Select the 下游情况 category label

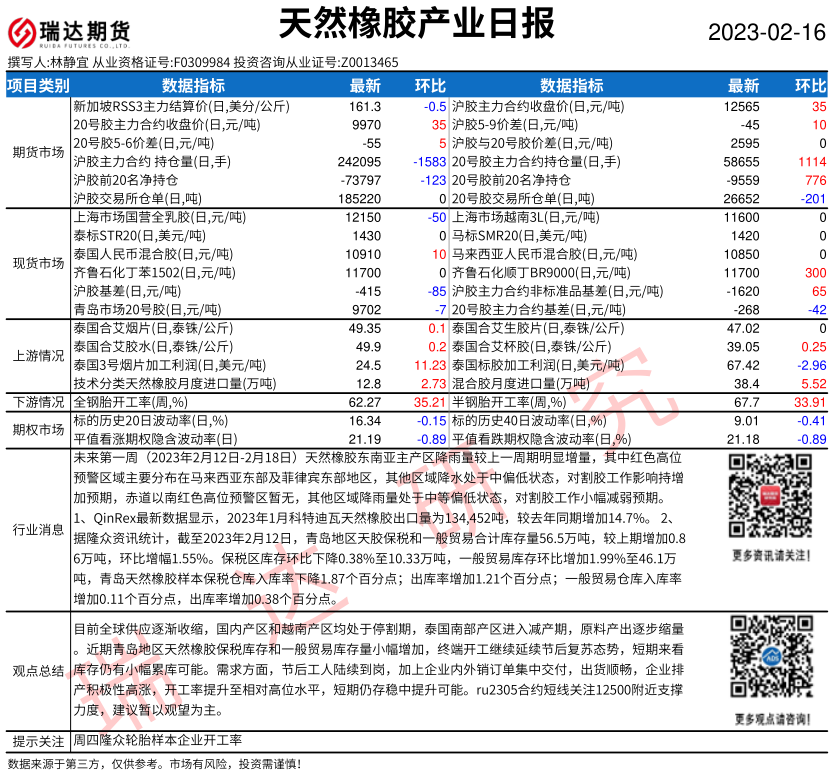[x=38, y=401]
